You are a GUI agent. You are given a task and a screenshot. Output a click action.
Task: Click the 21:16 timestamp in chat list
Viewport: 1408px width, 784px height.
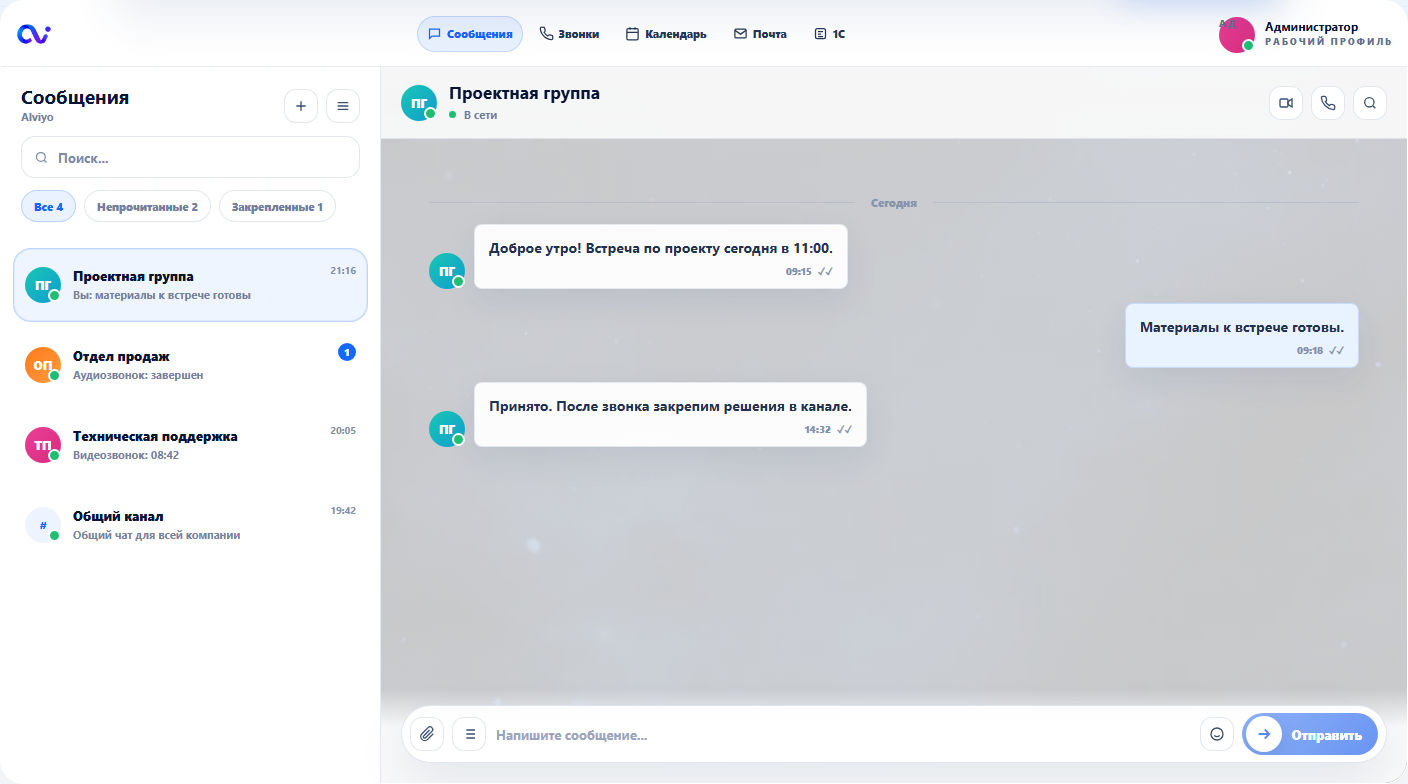click(343, 271)
